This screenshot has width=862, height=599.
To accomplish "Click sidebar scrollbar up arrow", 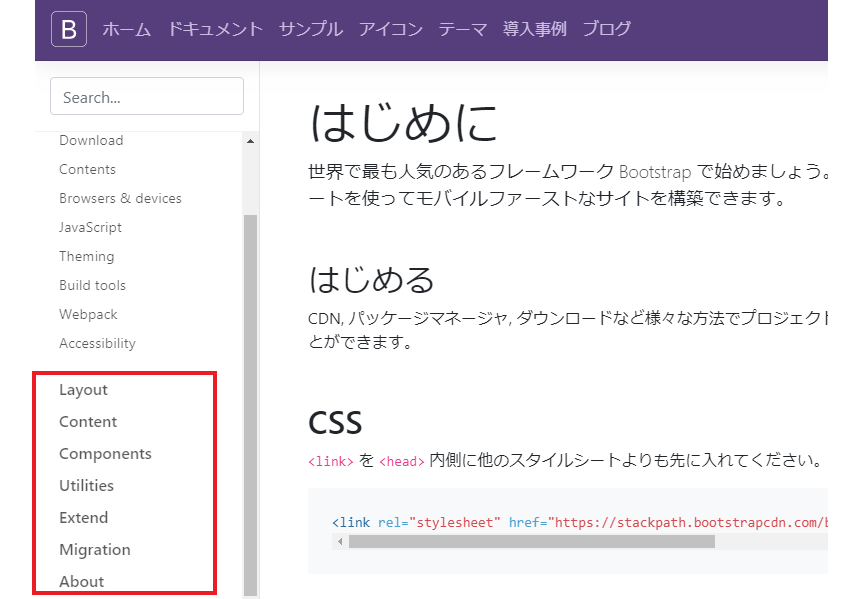I will [x=251, y=141].
